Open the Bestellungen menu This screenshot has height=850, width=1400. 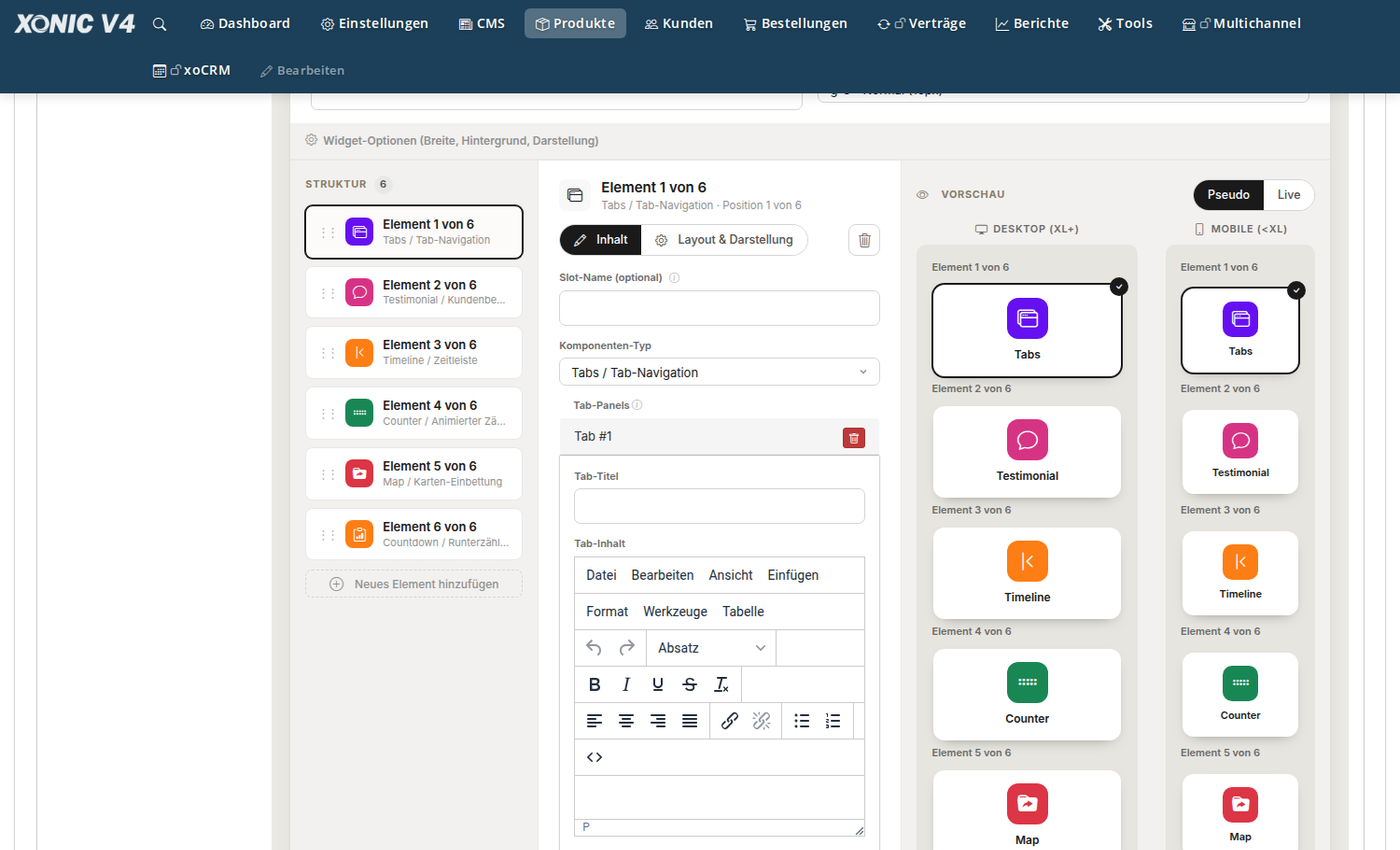pos(795,23)
